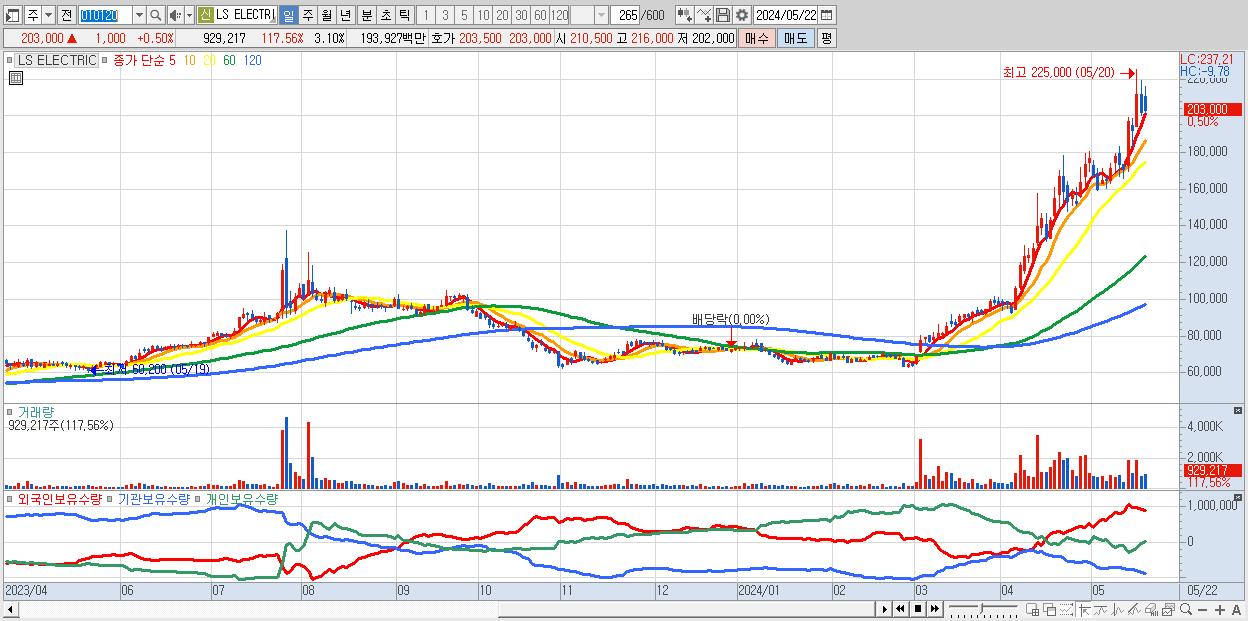
Task: Click the box before 종가 단순 legend
Action: [x=107, y=60]
